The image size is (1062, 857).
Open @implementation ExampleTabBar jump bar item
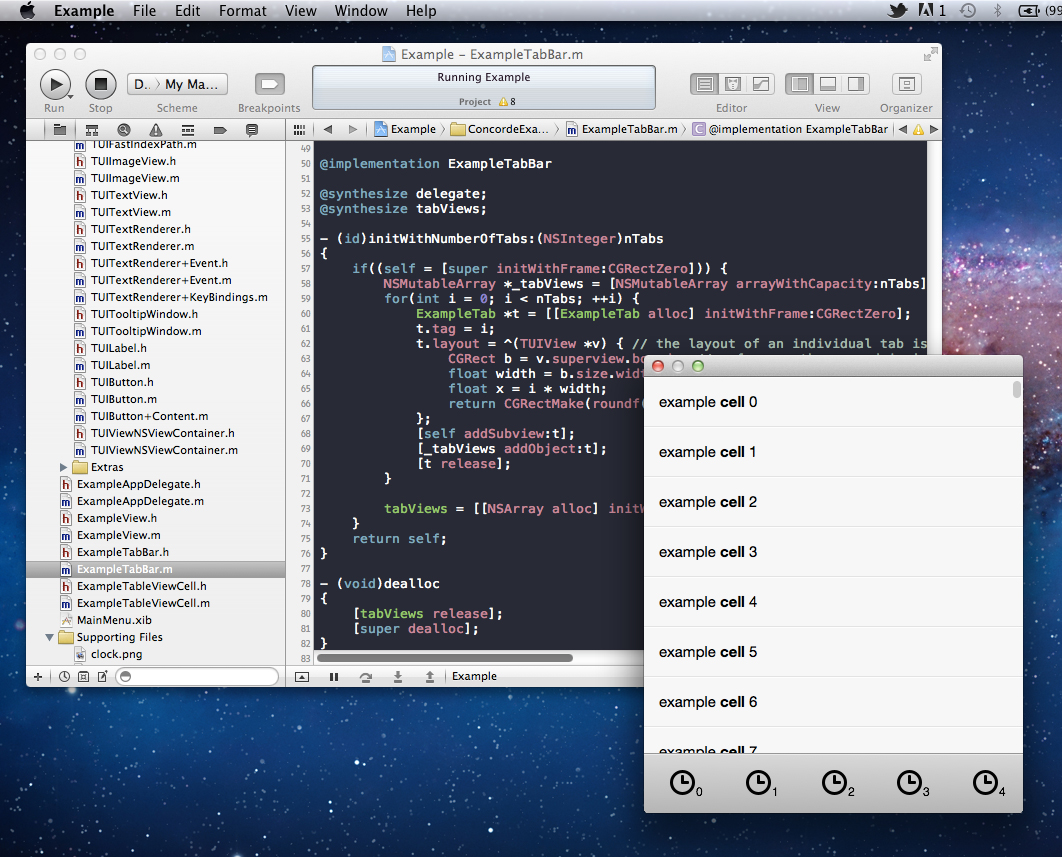790,129
